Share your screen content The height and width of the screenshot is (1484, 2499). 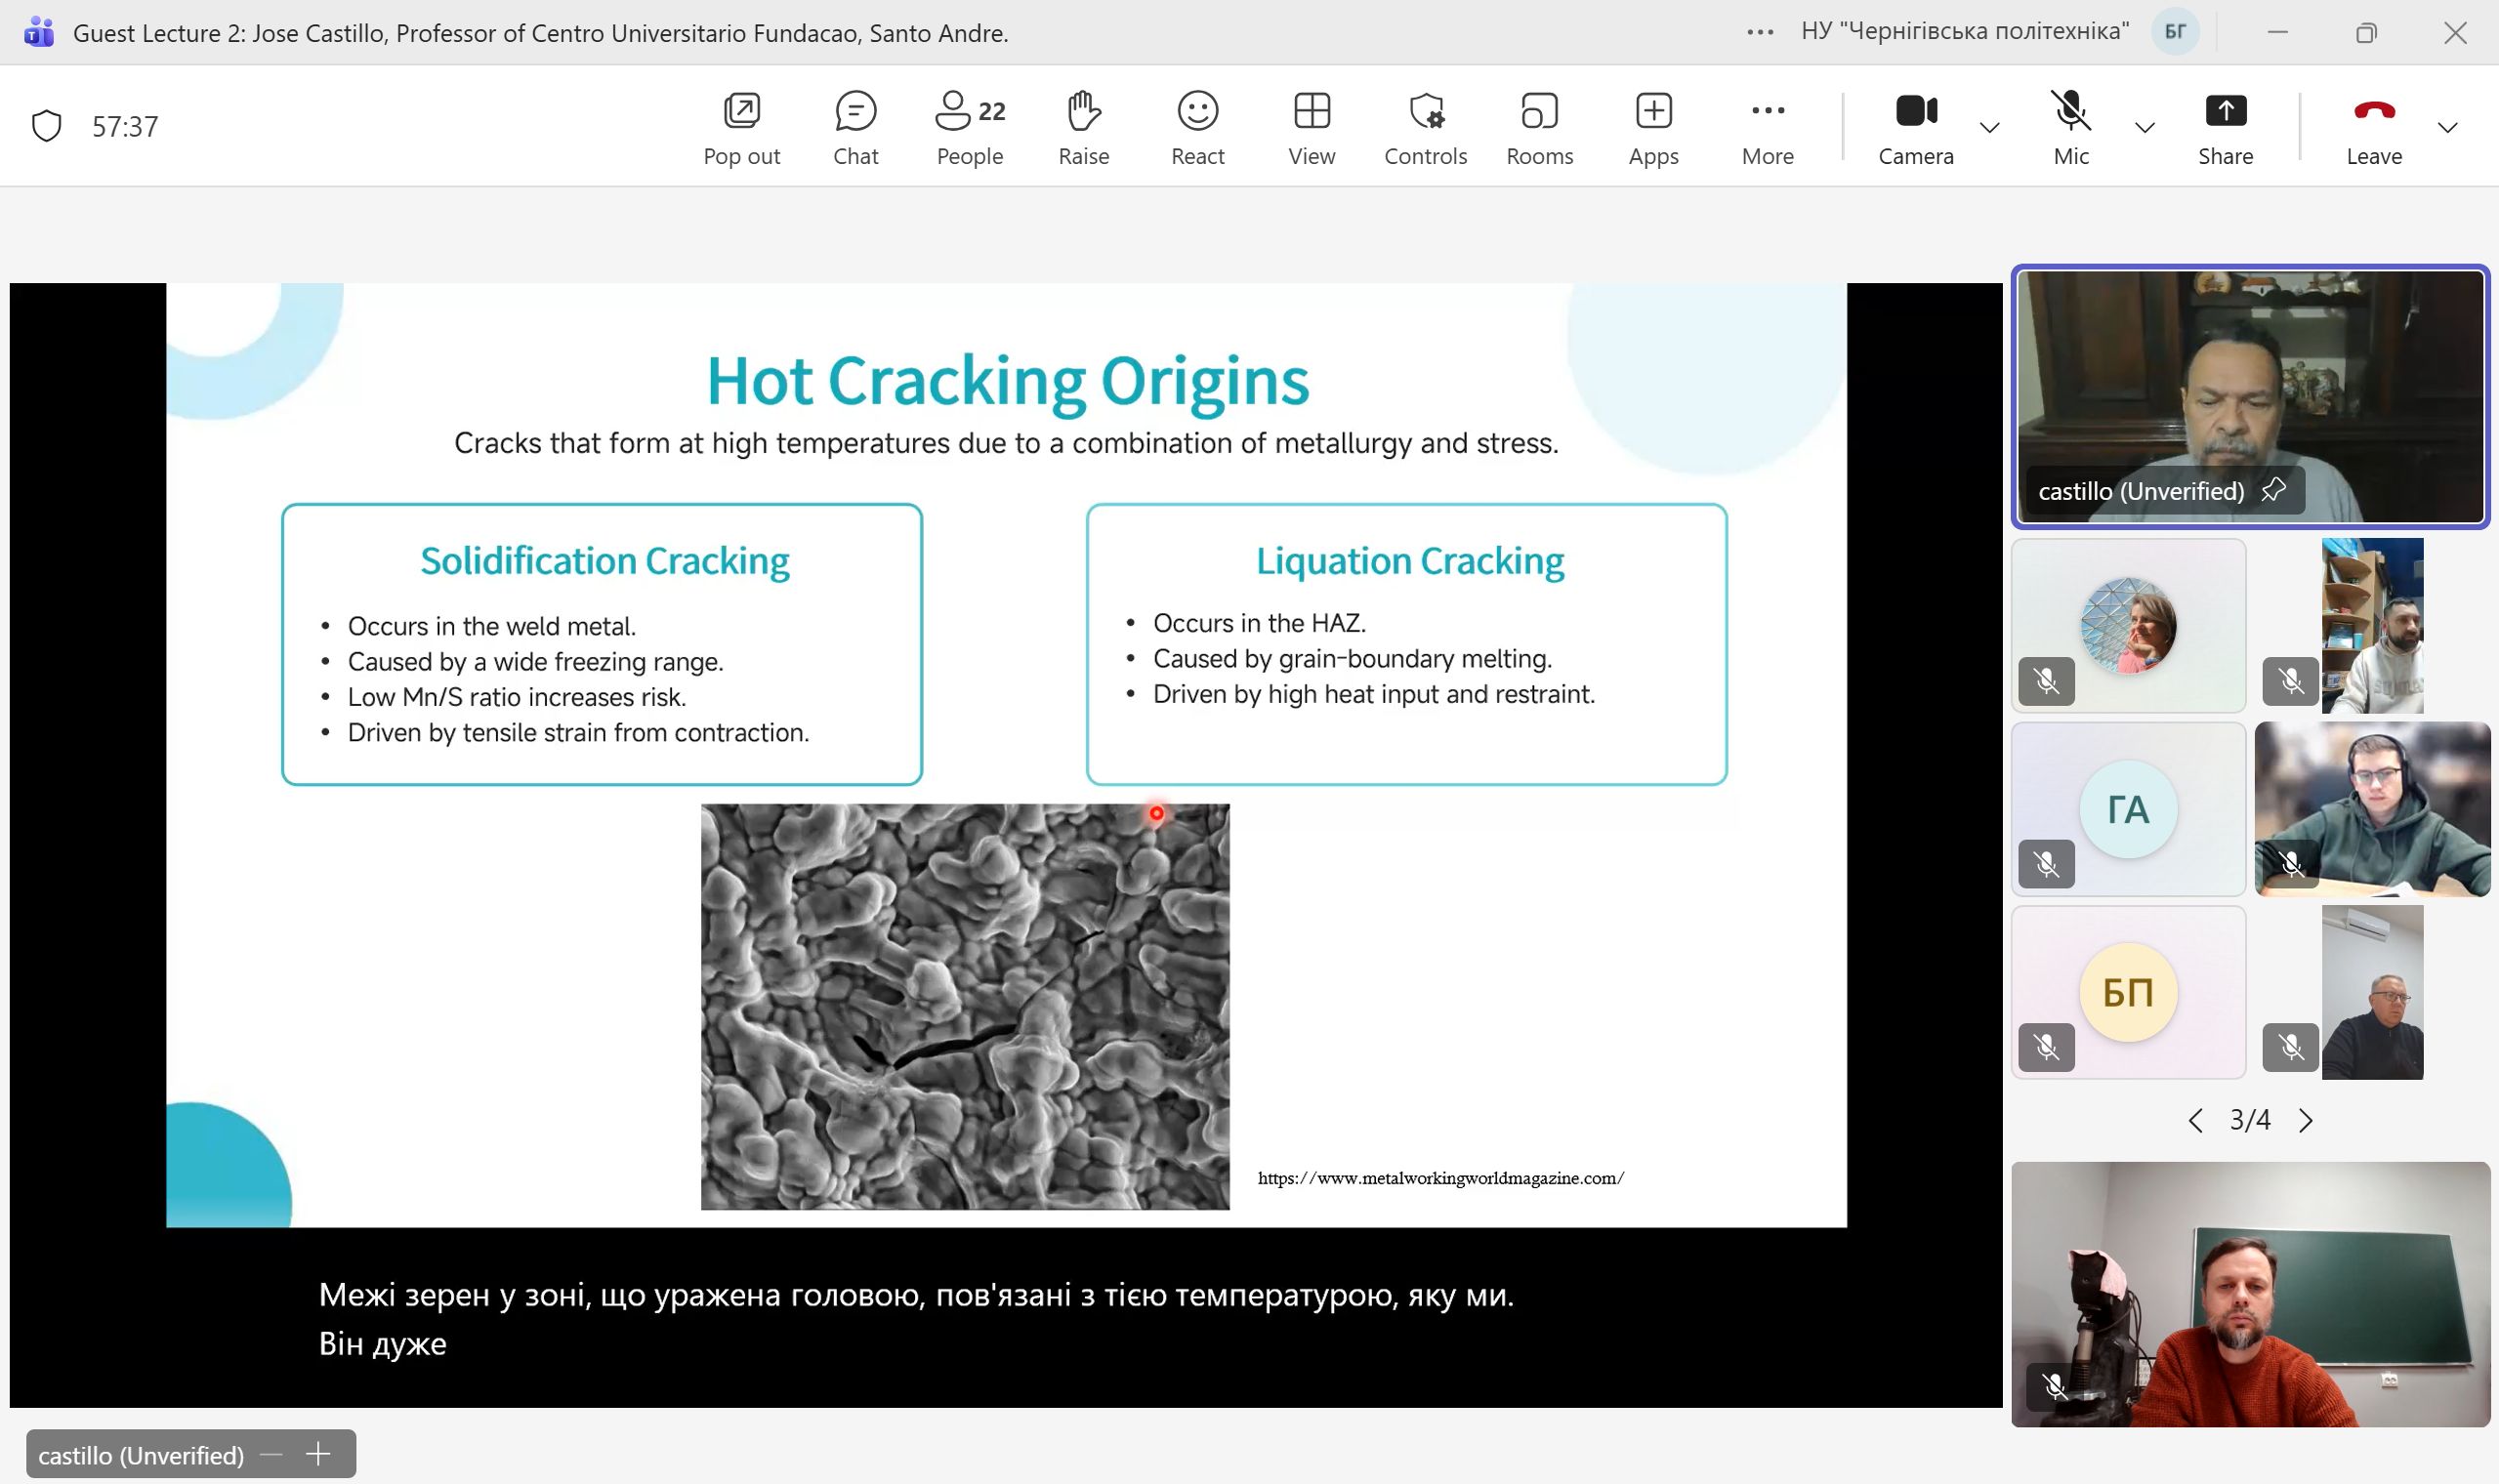[2225, 127]
